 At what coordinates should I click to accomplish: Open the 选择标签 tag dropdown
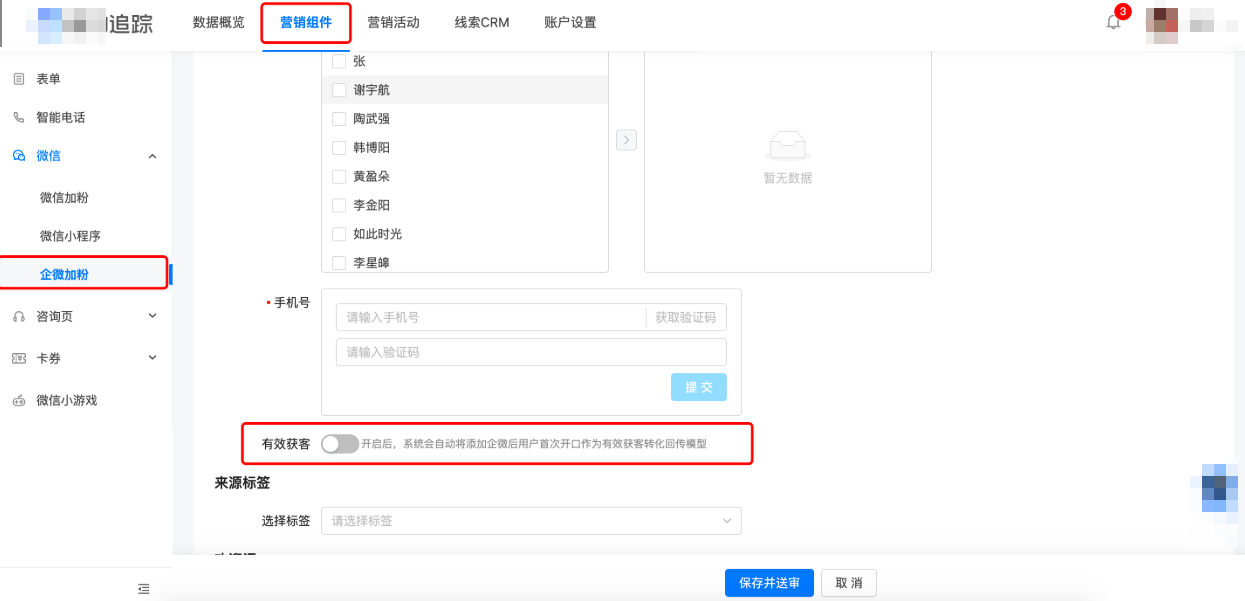click(531, 521)
